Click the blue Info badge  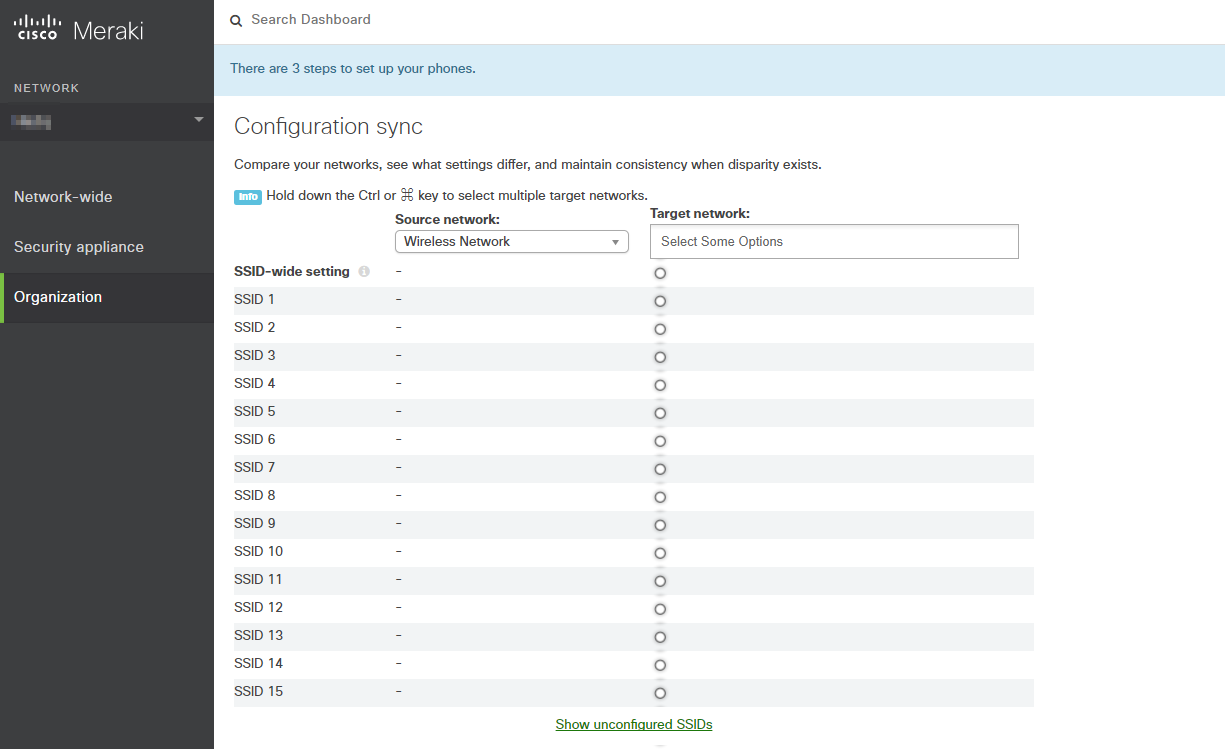pyautogui.click(x=248, y=196)
